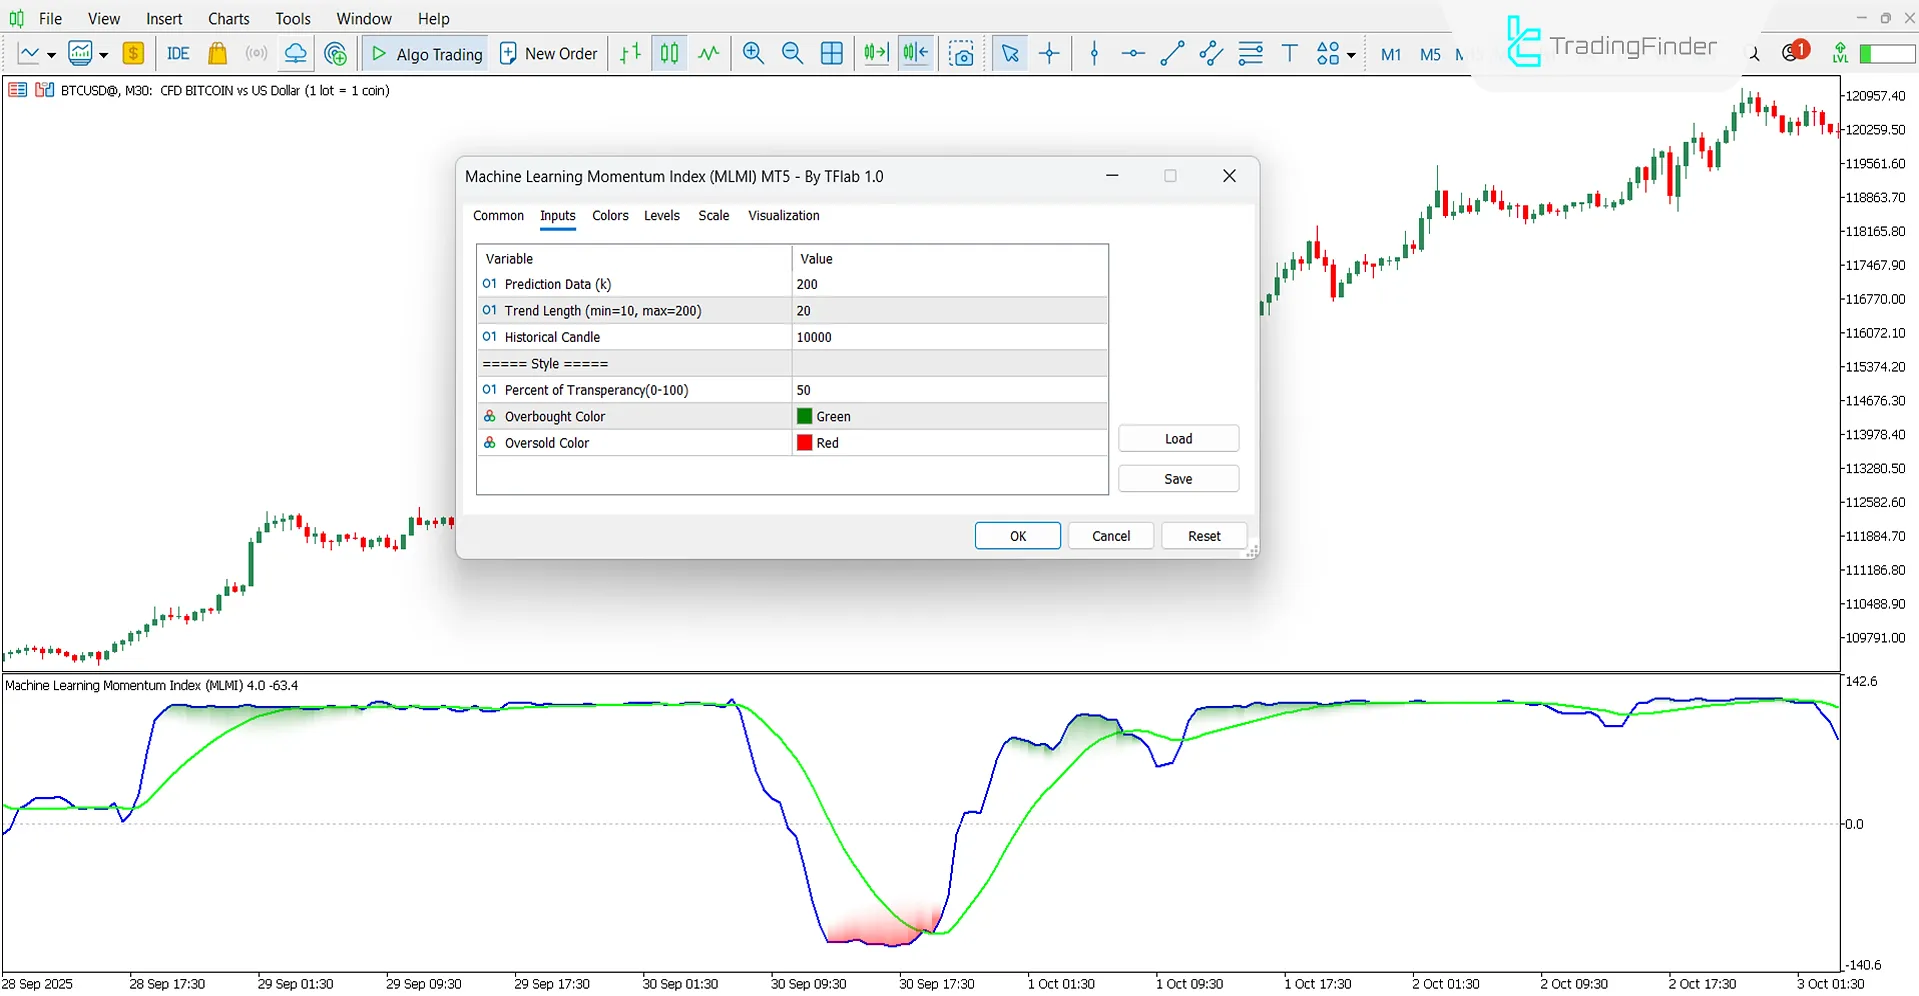Toggle chart auto scroll to end
The height and width of the screenshot is (996, 1919).
pos(876,54)
